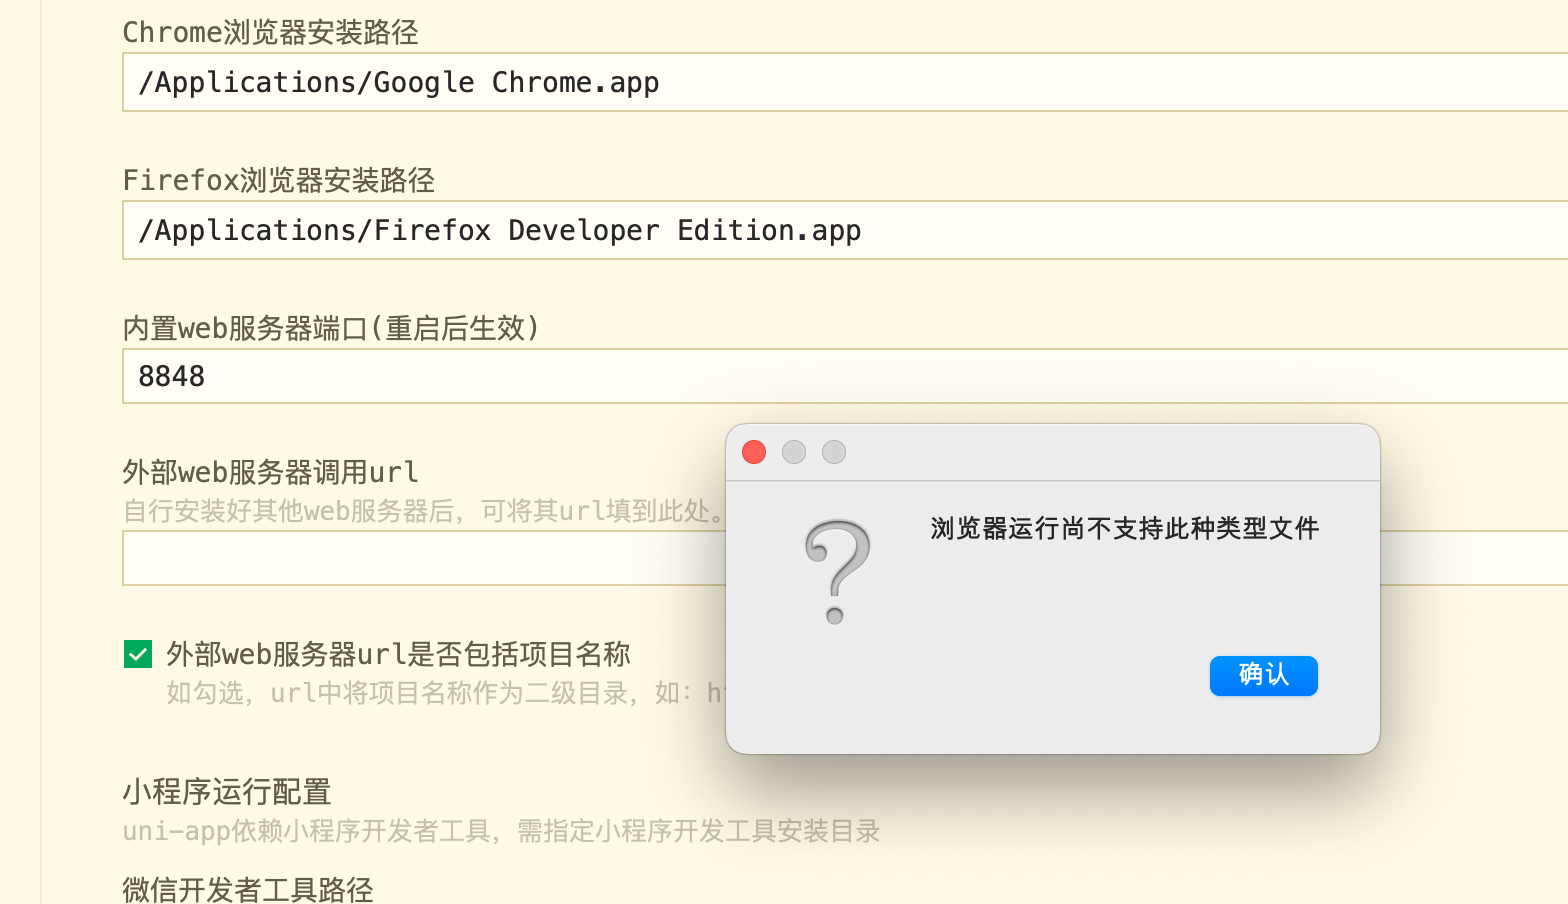Click the 浏览器运行尚不支持此种类型文件 message text
The image size is (1568, 904).
pyautogui.click(x=1124, y=528)
